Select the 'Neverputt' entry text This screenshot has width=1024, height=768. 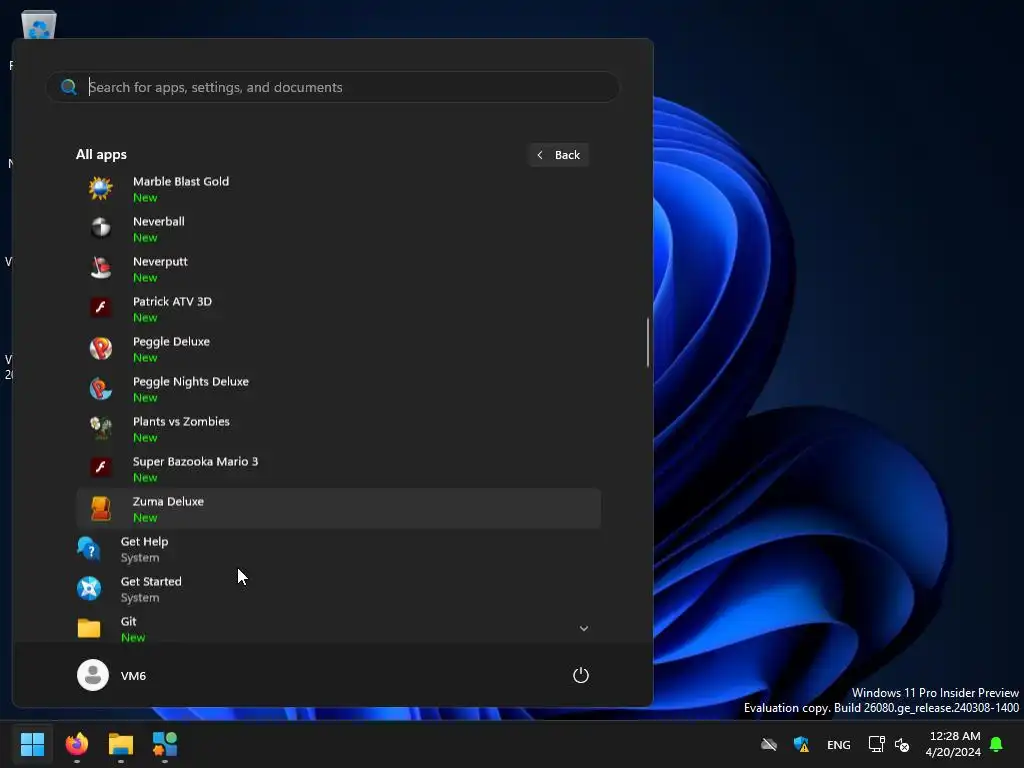(160, 261)
